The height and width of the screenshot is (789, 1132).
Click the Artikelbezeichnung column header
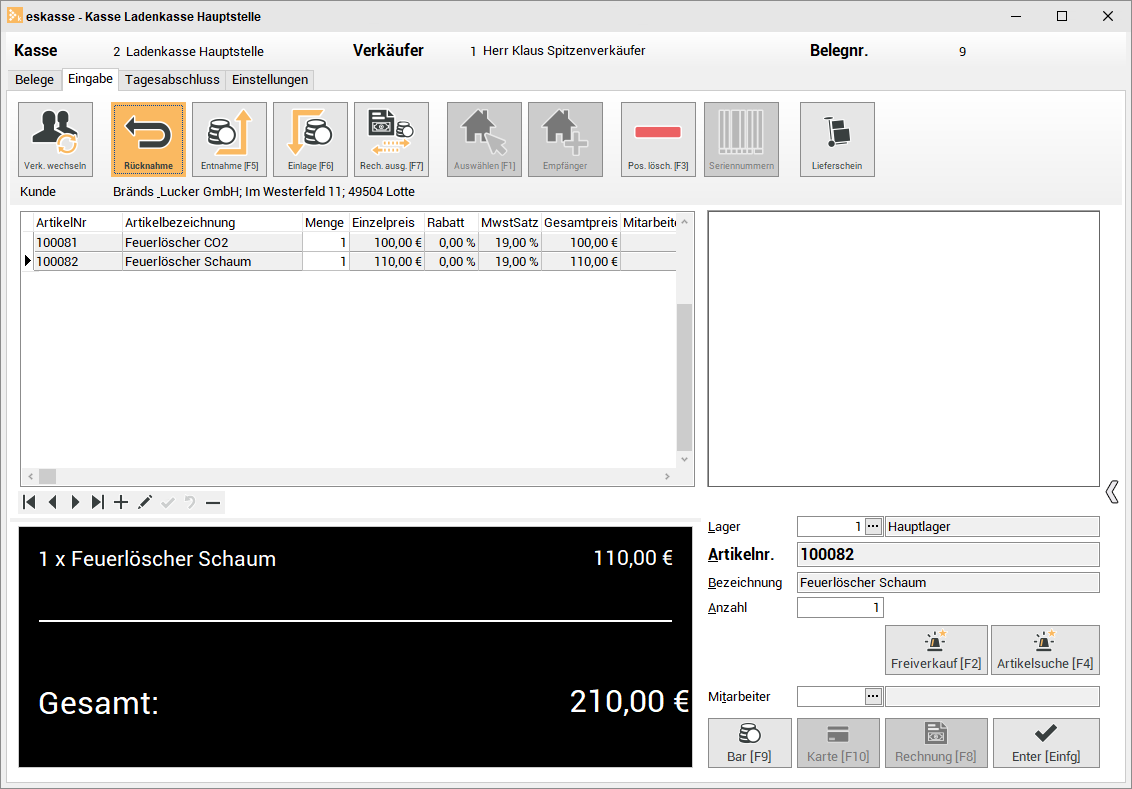point(212,222)
